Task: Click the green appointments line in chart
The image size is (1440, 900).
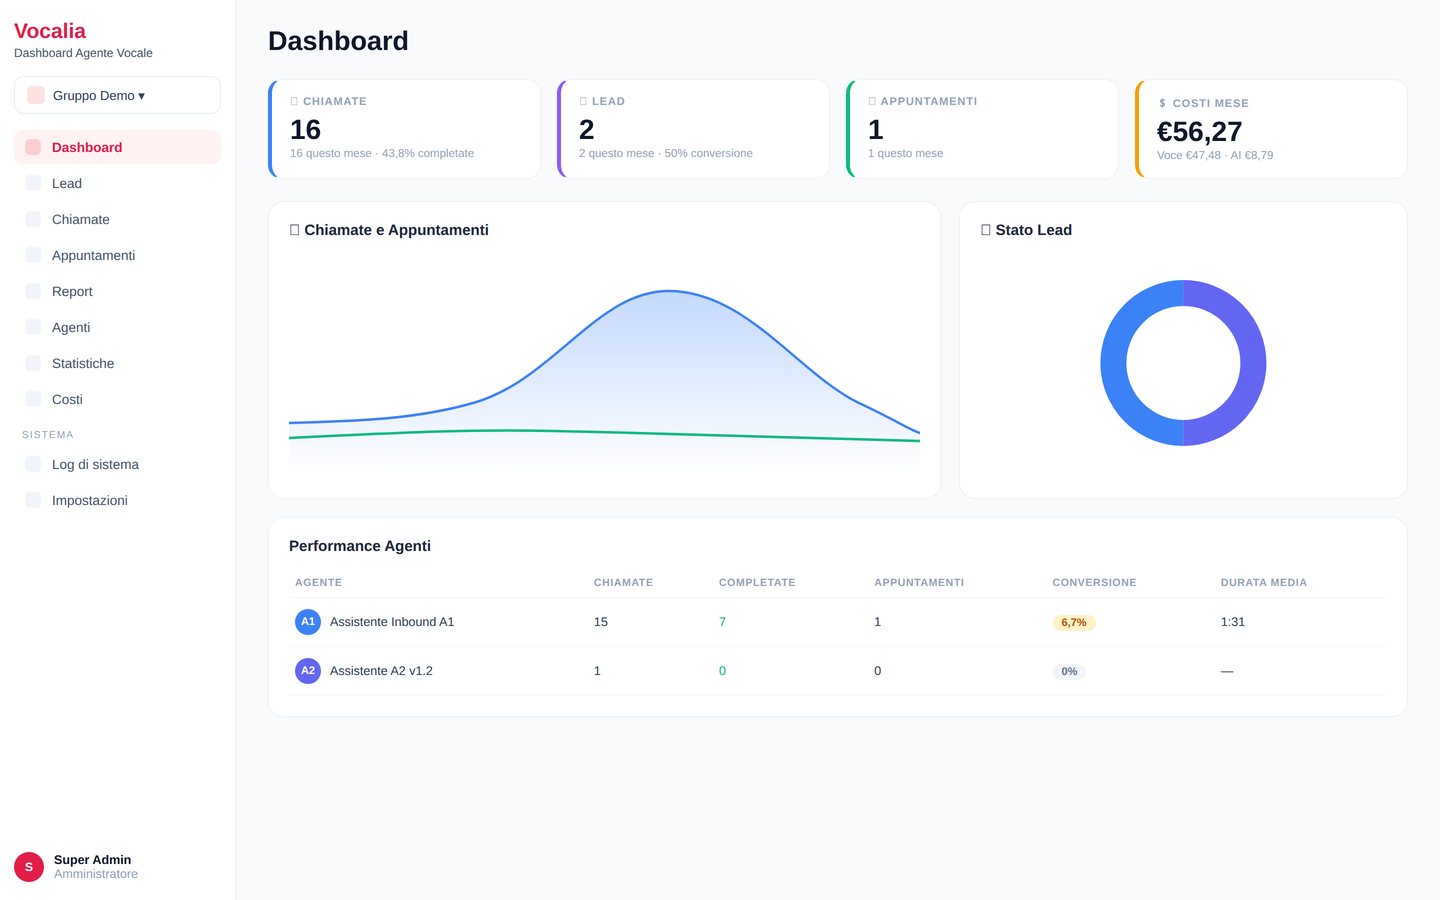Action: click(x=604, y=433)
